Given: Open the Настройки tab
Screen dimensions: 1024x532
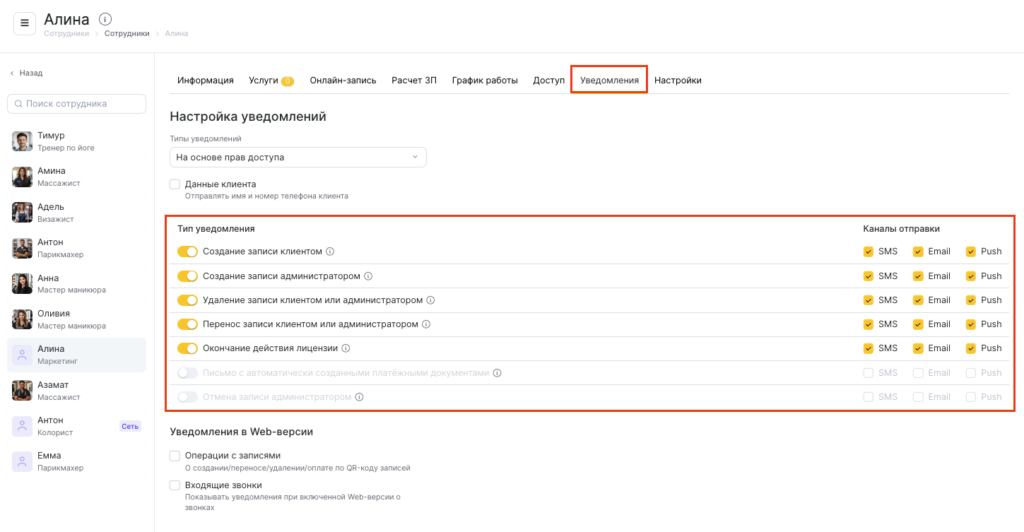Looking at the screenshot, I should coord(678,80).
